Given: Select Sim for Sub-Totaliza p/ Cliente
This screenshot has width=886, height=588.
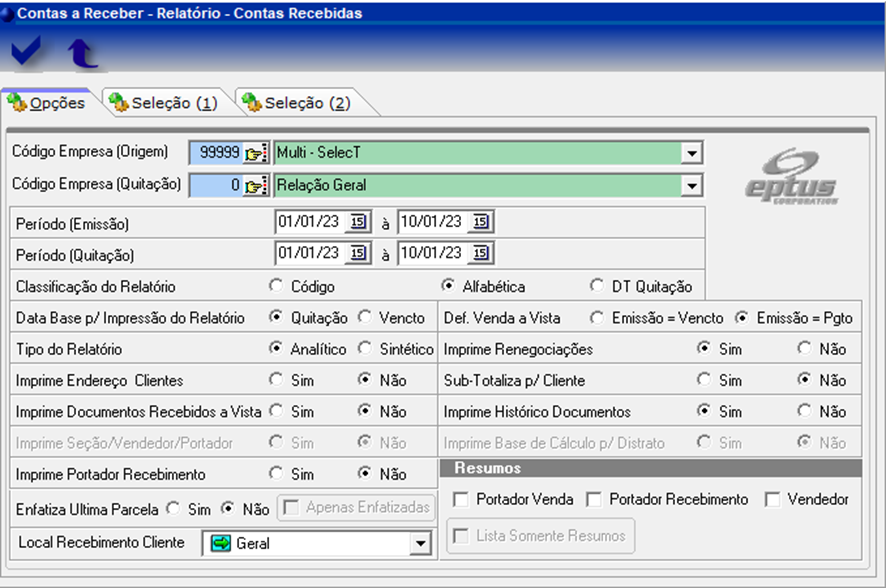Looking at the screenshot, I should 704,380.
